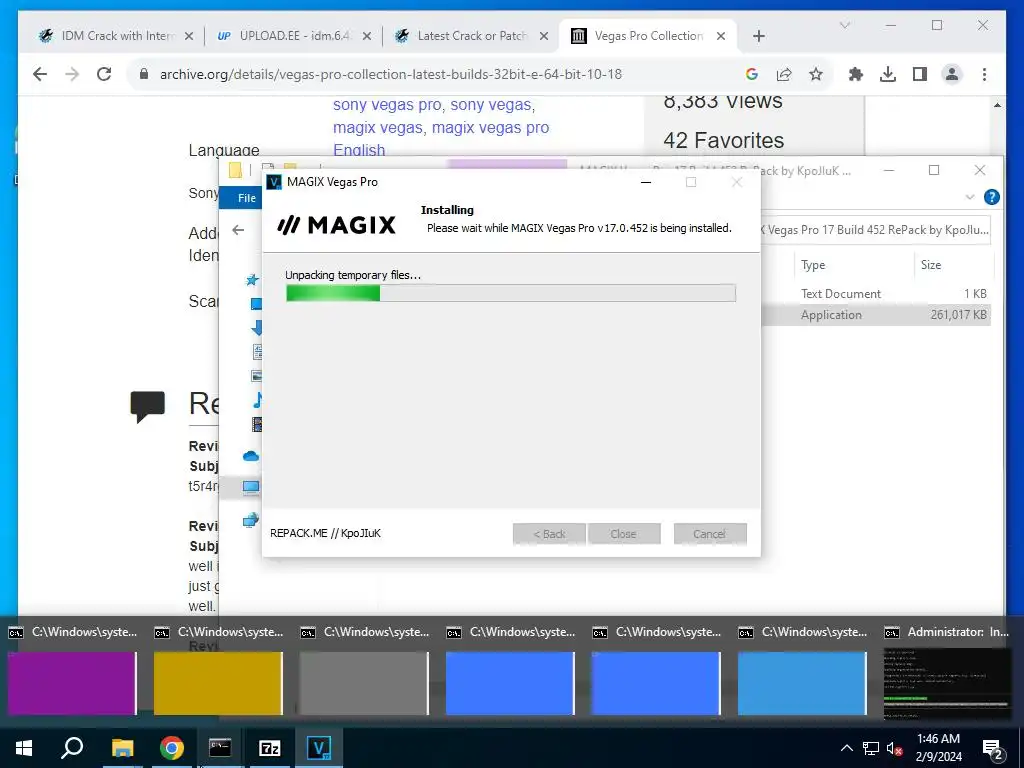Close the UPLOAD.EE tab
Screen dimensions: 1024x768
[367, 36]
